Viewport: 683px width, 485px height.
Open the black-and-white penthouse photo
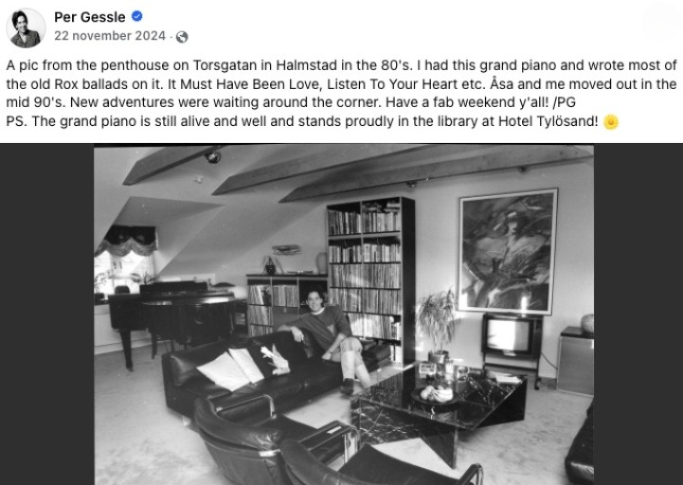[344, 315]
